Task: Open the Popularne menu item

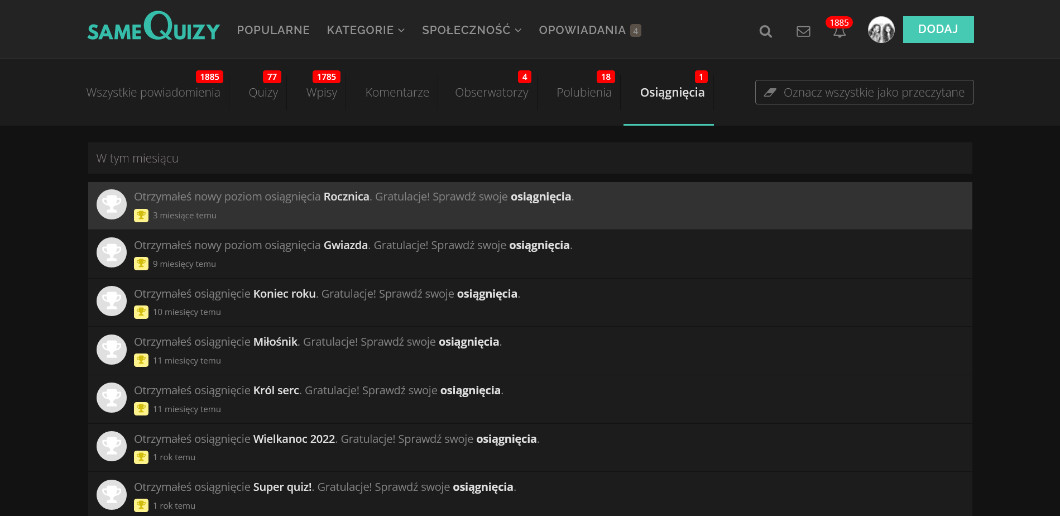Action: click(x=273, y=30)
